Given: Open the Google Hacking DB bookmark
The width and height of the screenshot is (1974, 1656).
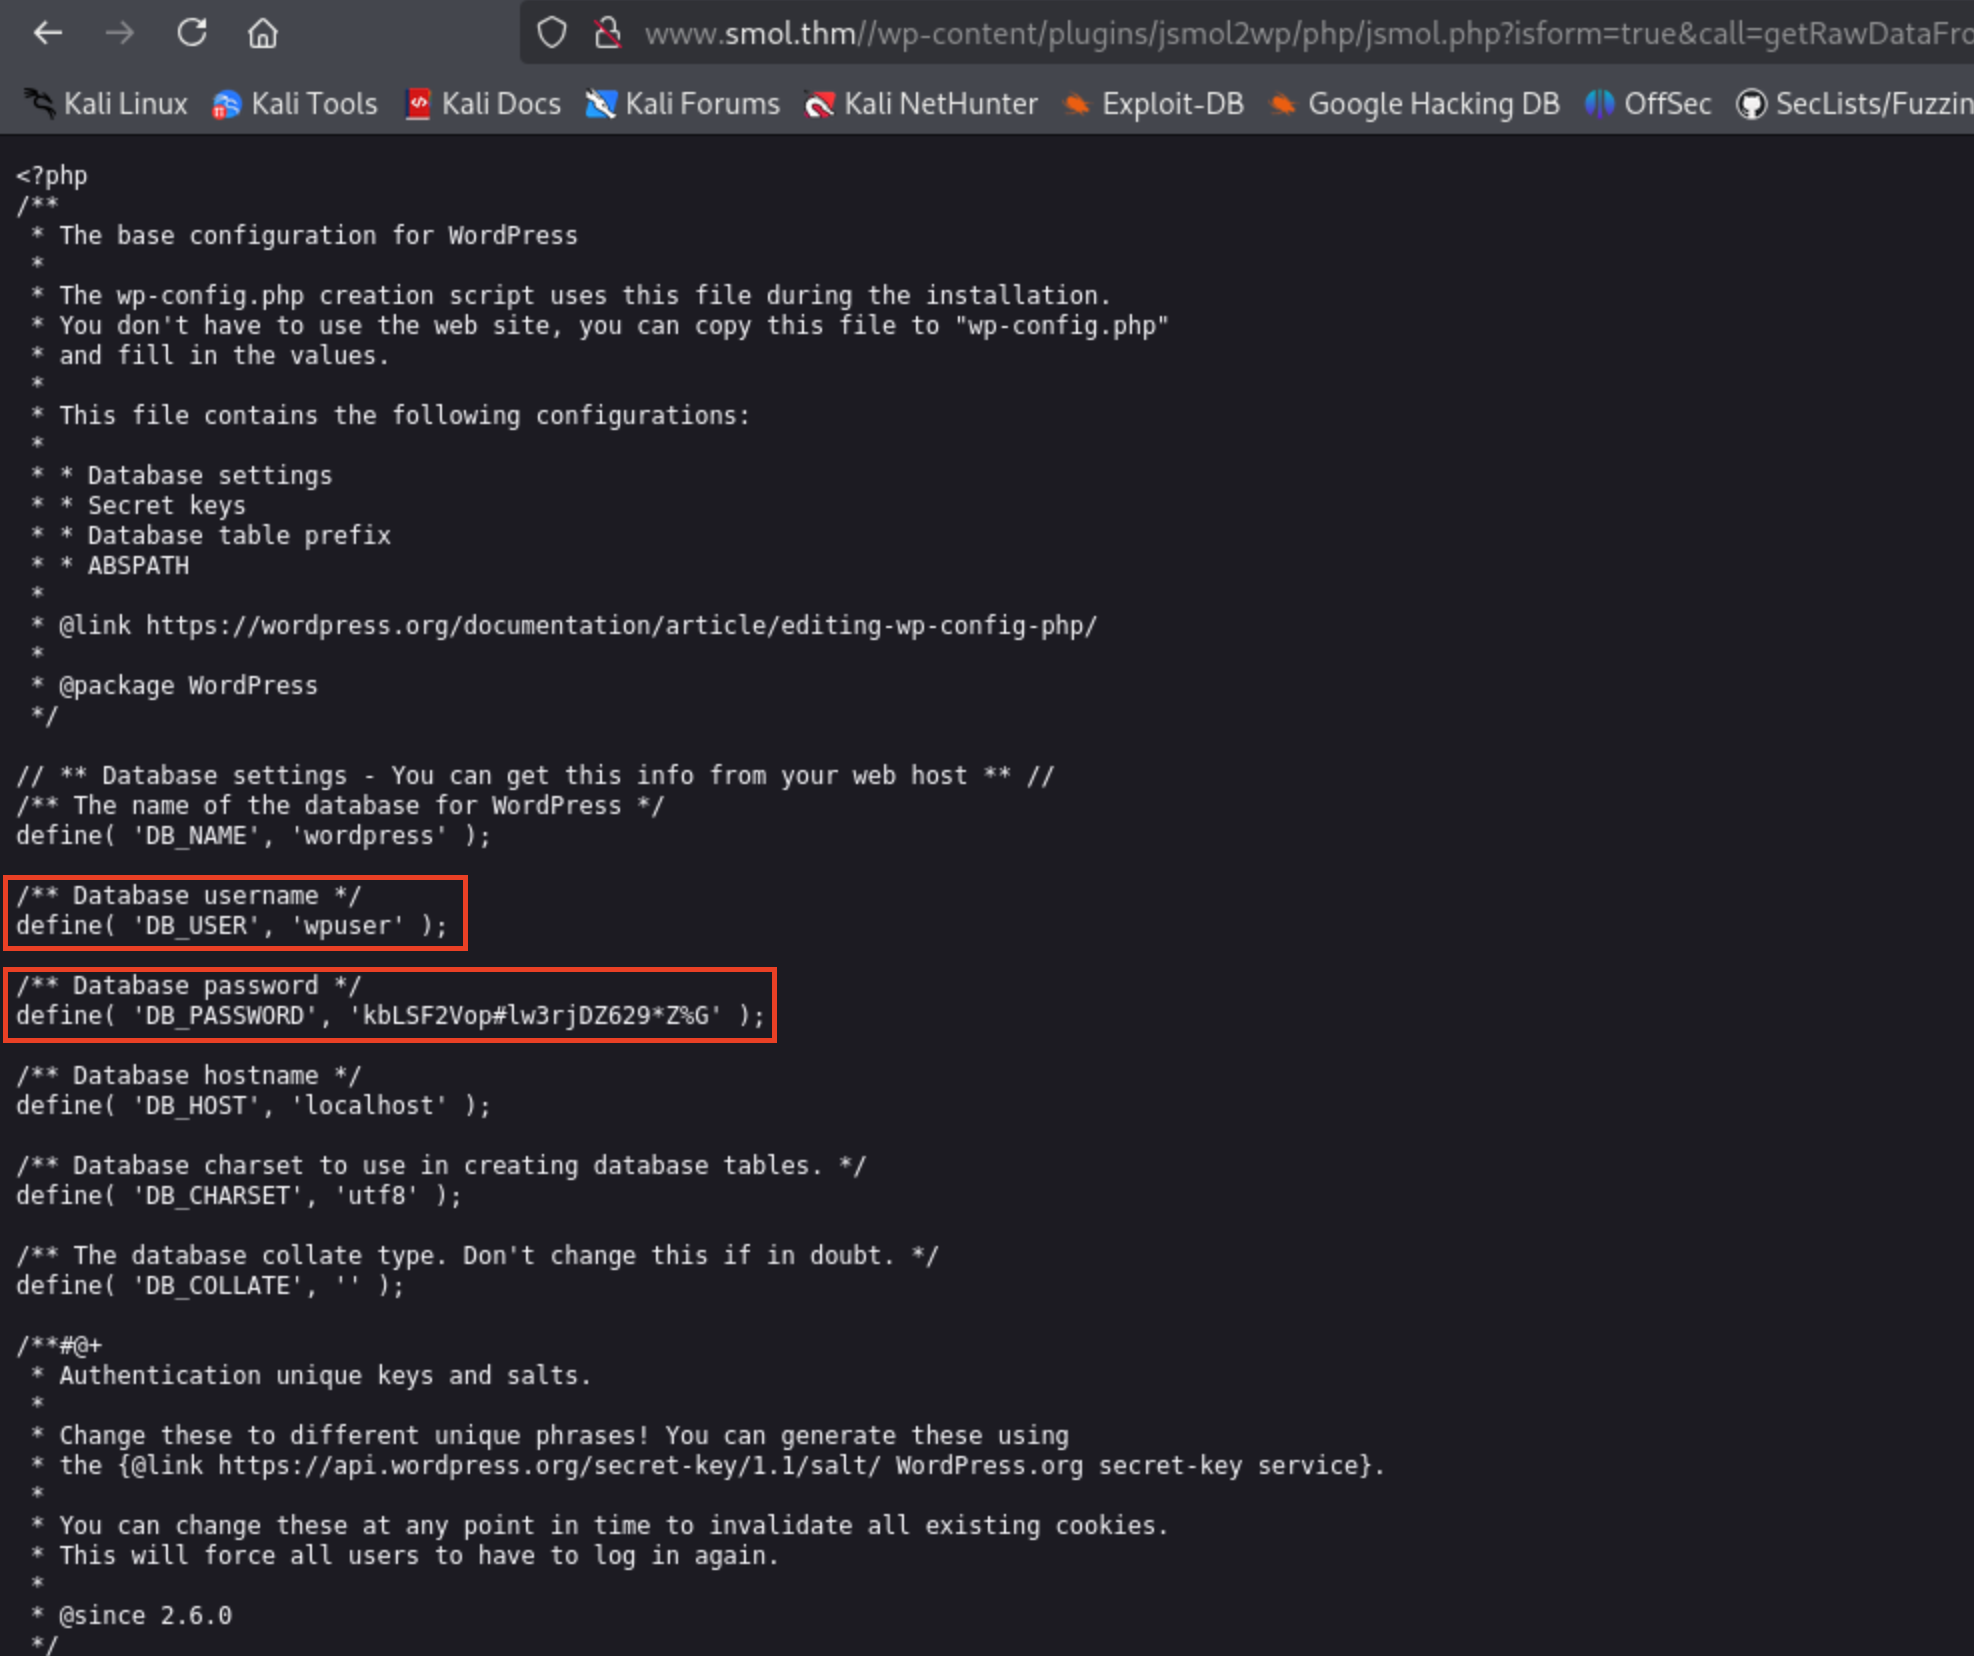Looking at the screenshot, I should click(x=1414, y=104).
